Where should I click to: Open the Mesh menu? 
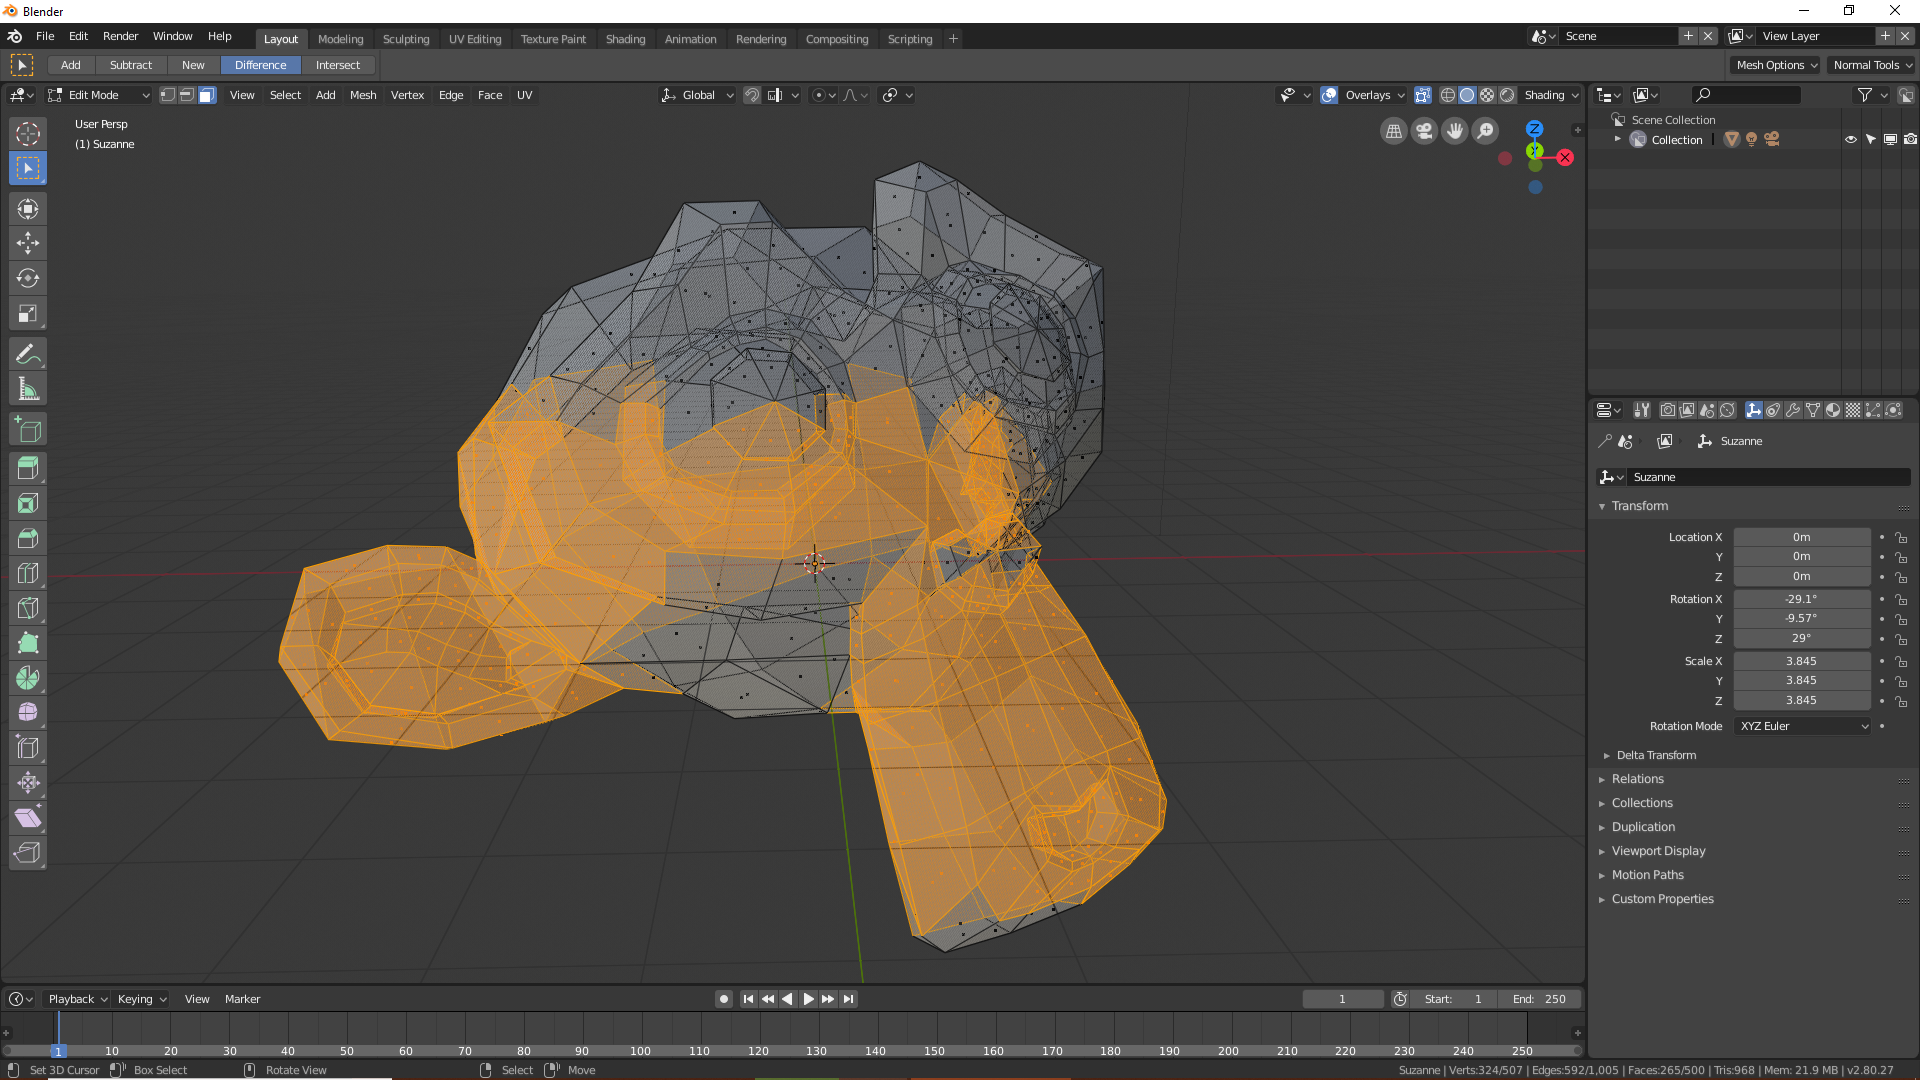pyautogui.click(x=363, y=95)
